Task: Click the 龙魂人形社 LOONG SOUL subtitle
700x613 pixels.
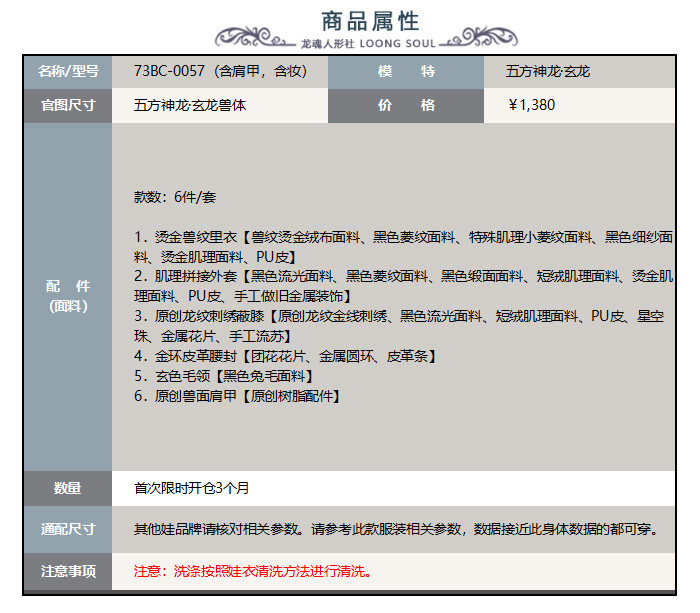Action: (x=368, y=44)
